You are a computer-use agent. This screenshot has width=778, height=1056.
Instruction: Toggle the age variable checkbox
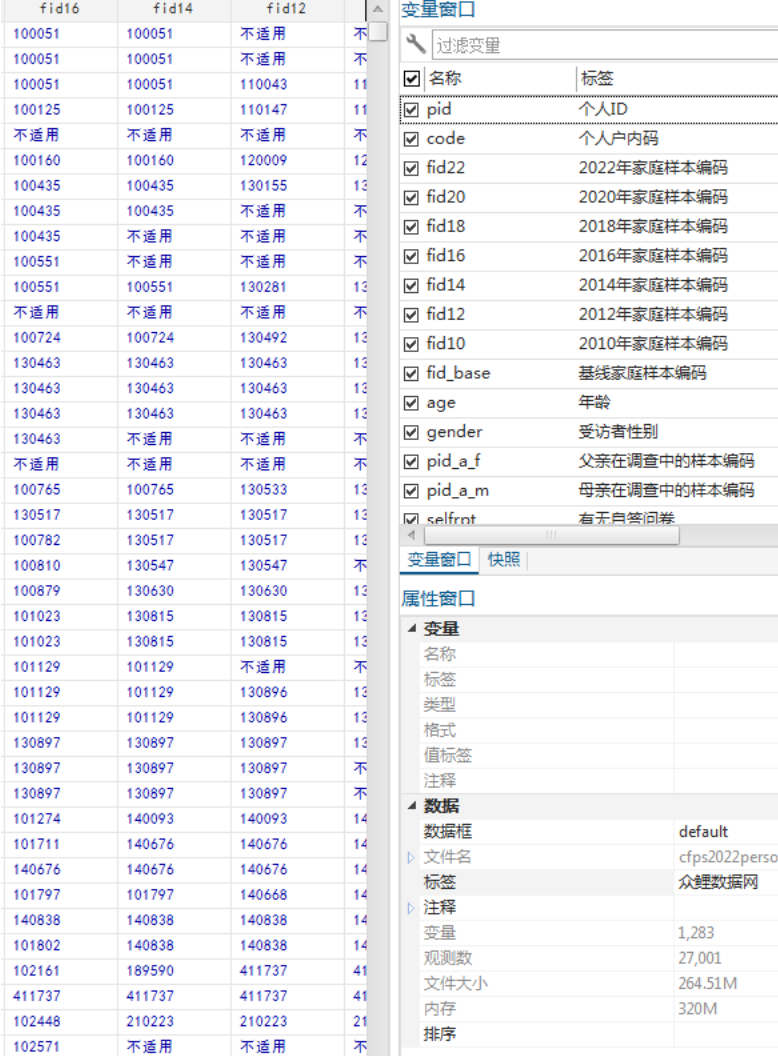click(x=411, y=403)
